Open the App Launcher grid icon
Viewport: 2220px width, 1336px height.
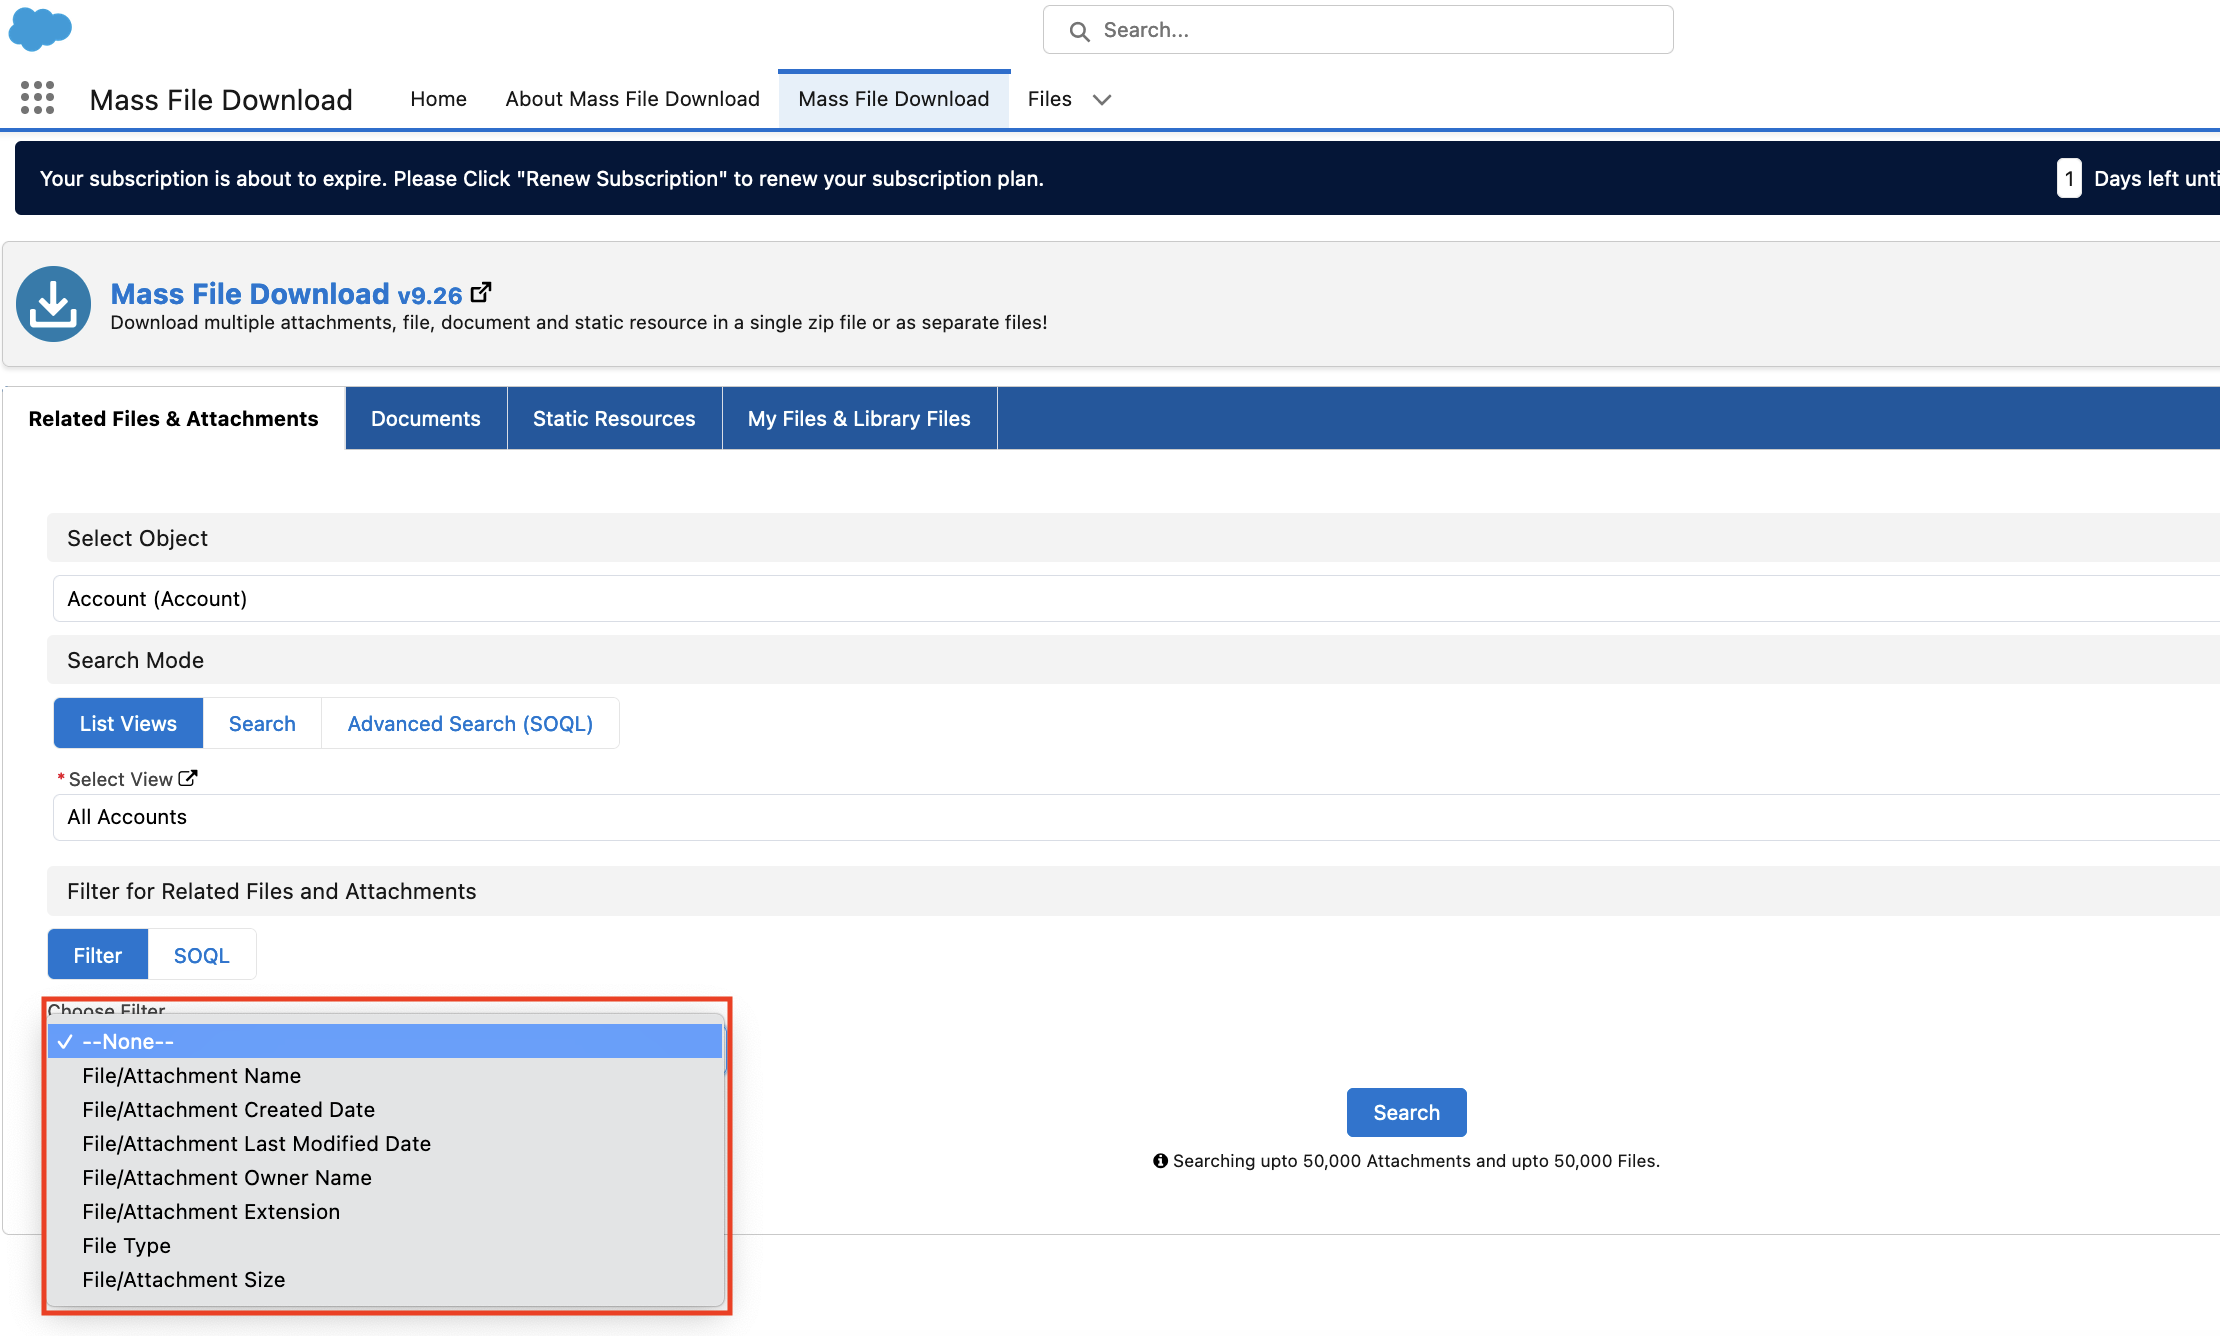pos(37,98)
